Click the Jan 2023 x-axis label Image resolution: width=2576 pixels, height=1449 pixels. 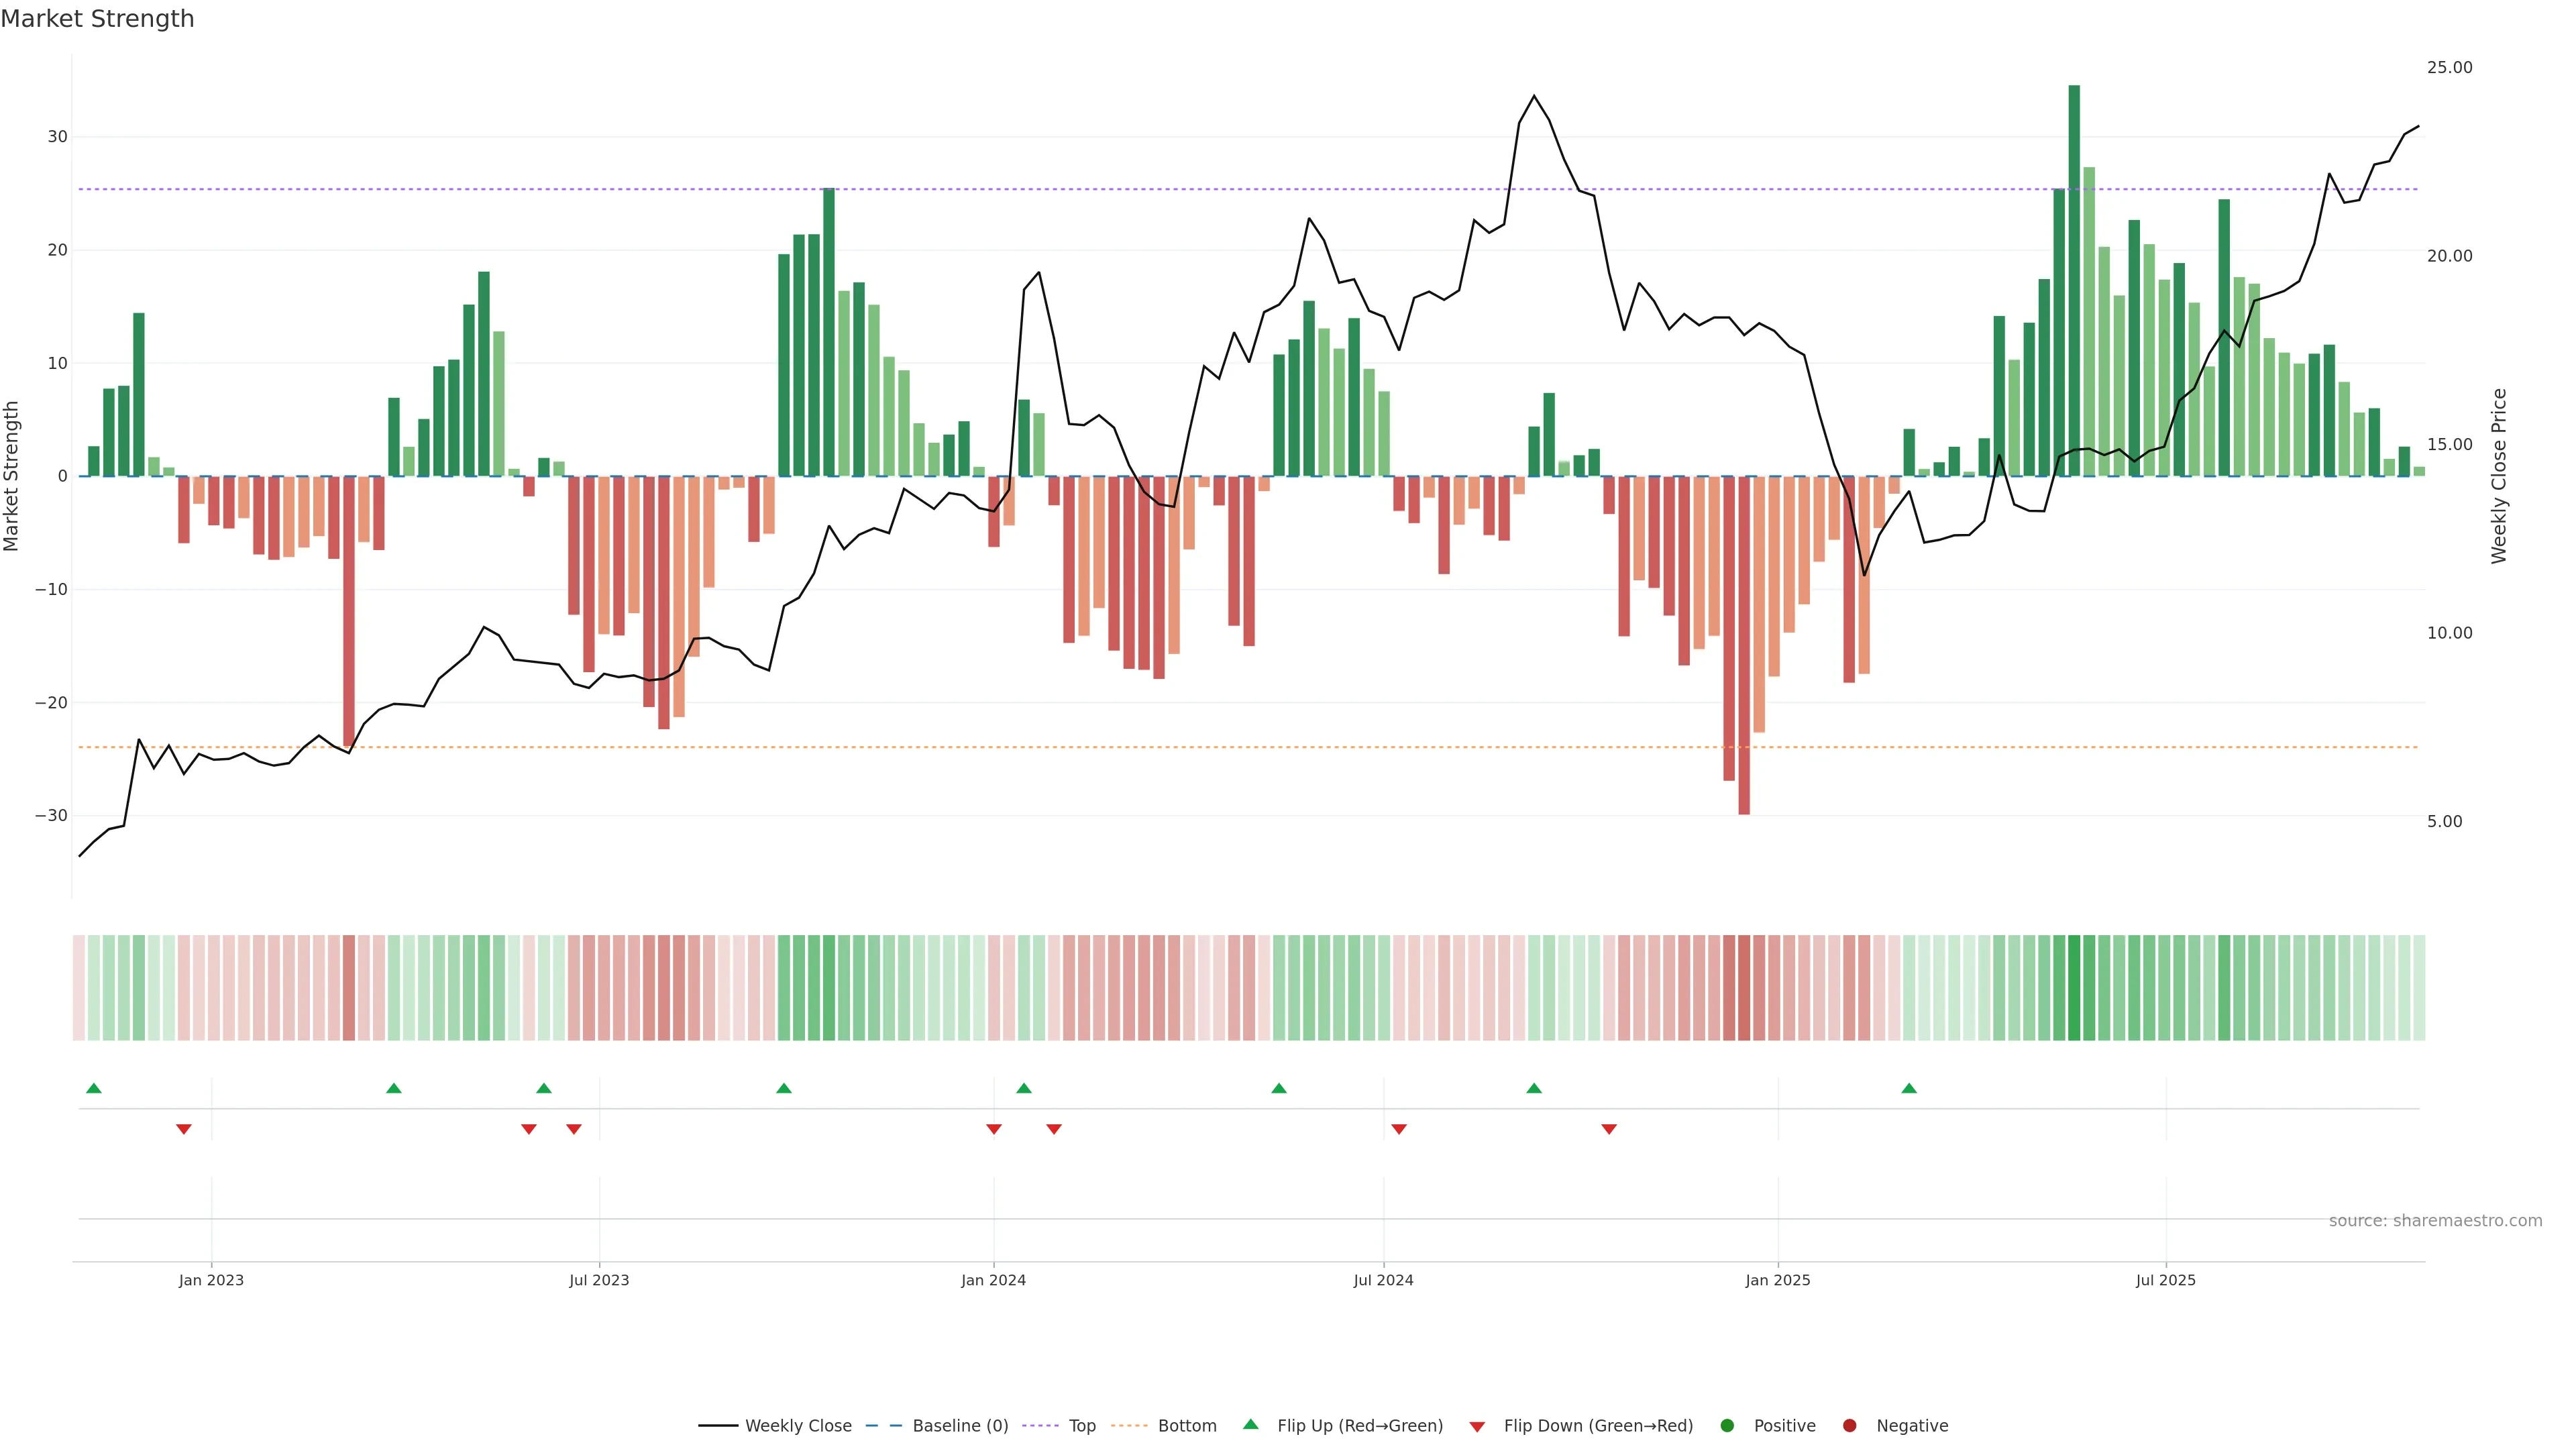click(x=211, y=1280)
